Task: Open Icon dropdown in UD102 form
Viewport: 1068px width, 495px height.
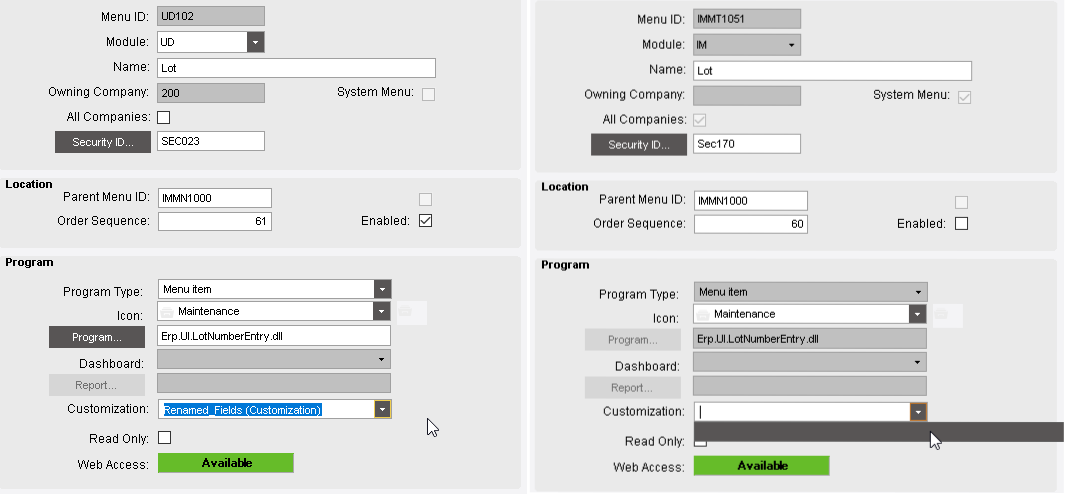Action: click(383, 312)
